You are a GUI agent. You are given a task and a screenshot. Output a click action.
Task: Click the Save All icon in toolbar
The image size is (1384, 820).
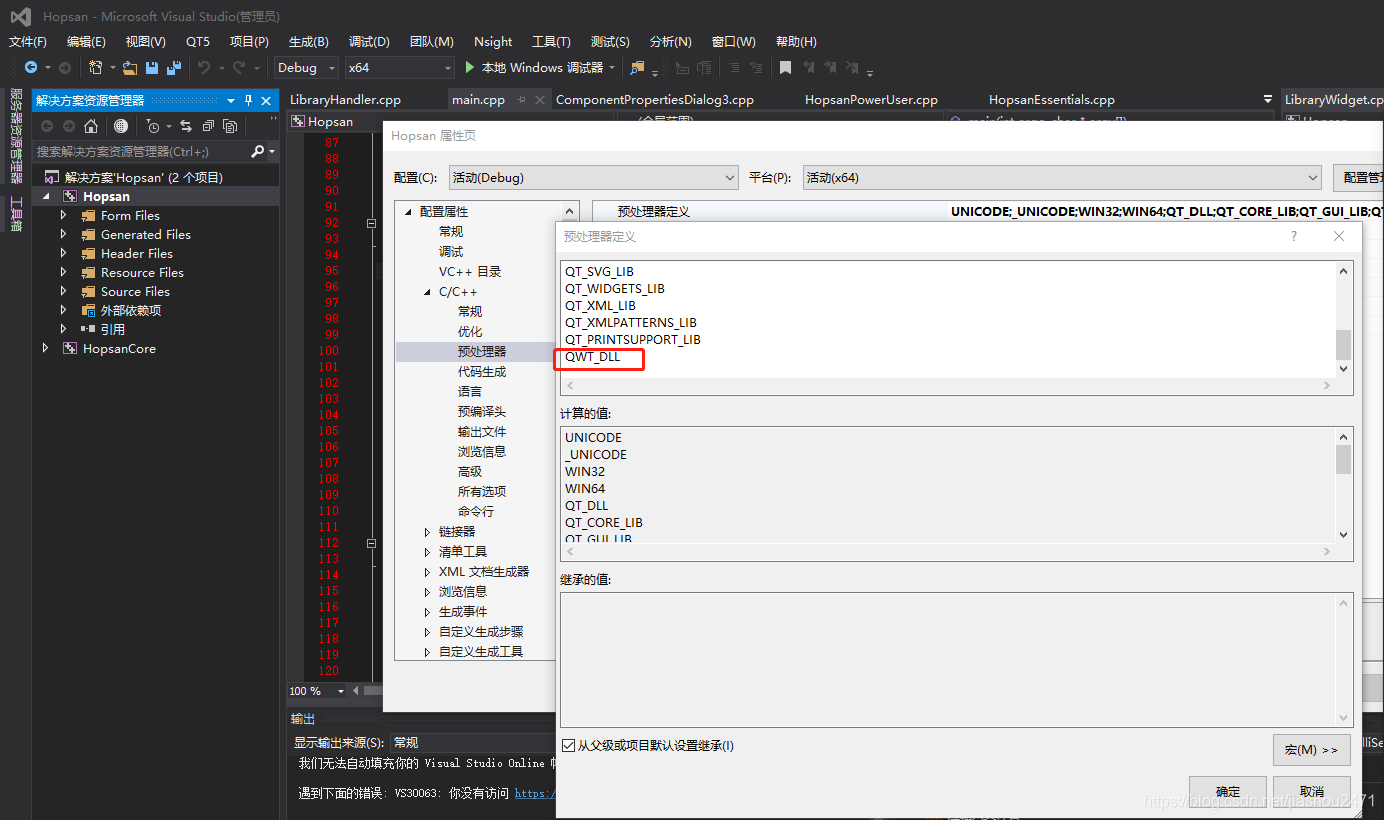point(174,68)
